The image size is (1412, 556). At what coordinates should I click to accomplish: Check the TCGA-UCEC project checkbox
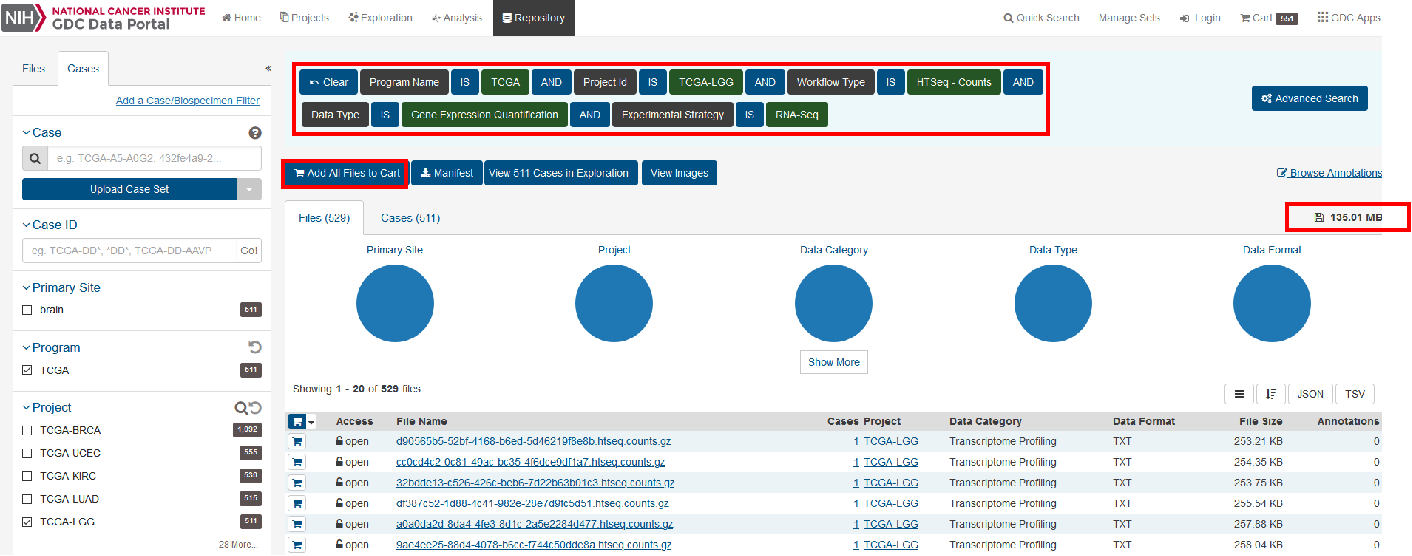(27, 453)
